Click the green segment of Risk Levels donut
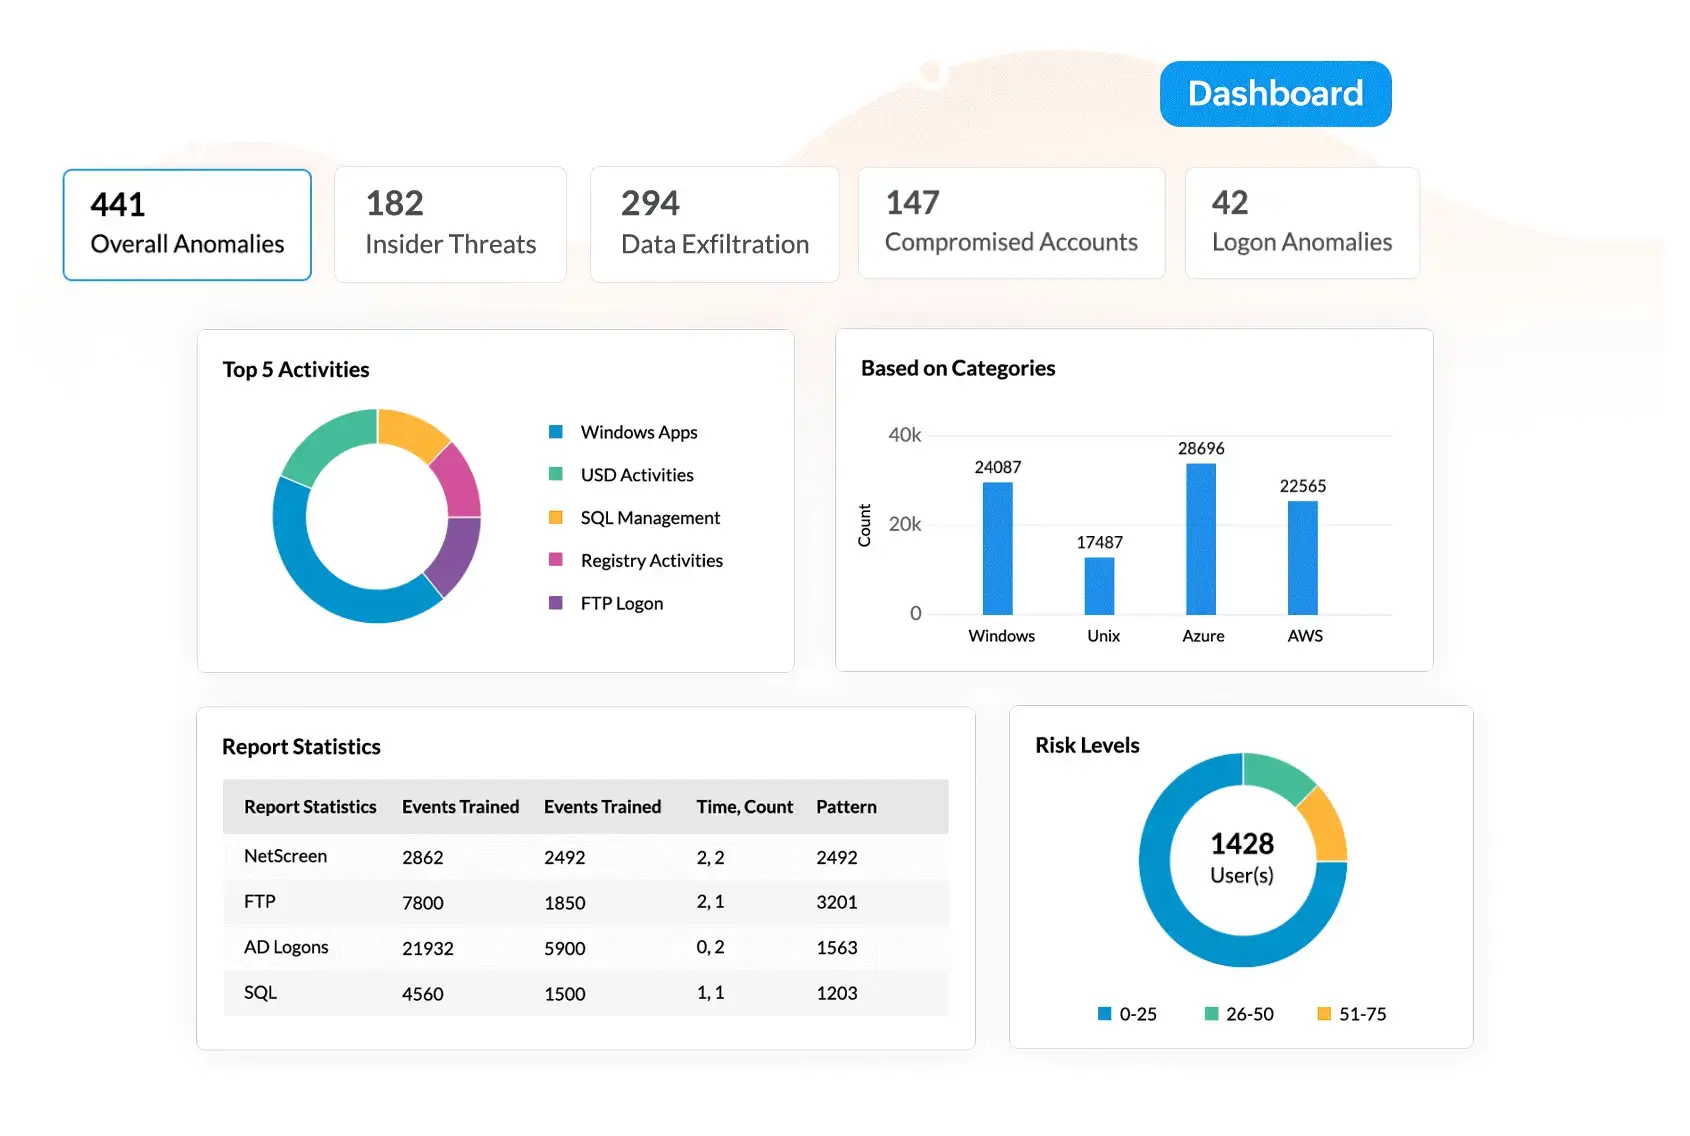The height and width of the screenshot is (1136, 1690). click(1277, 775)
